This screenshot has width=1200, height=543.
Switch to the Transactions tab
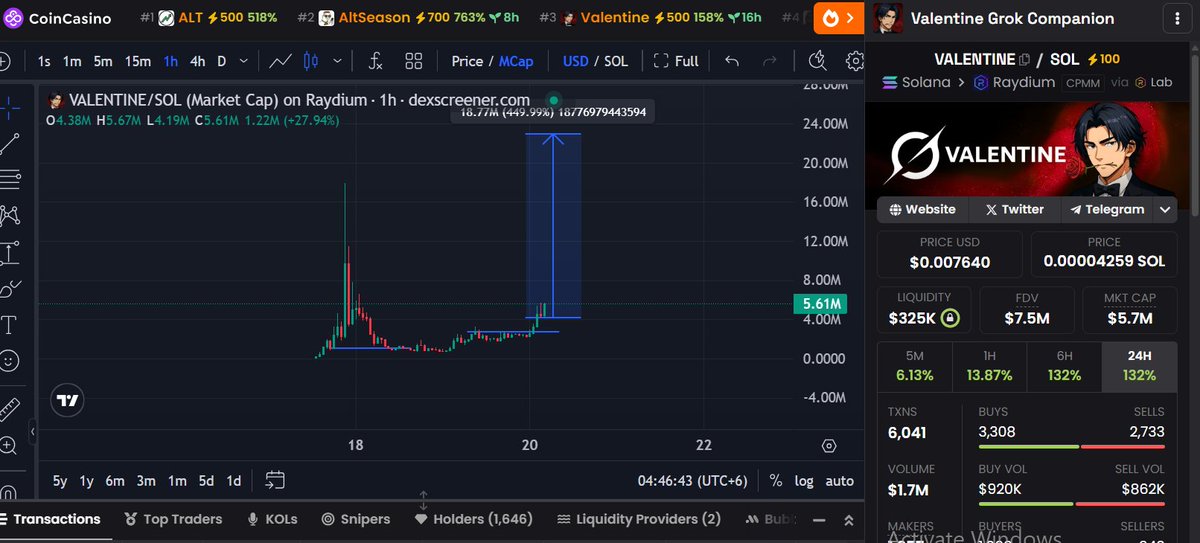[50, 519]
